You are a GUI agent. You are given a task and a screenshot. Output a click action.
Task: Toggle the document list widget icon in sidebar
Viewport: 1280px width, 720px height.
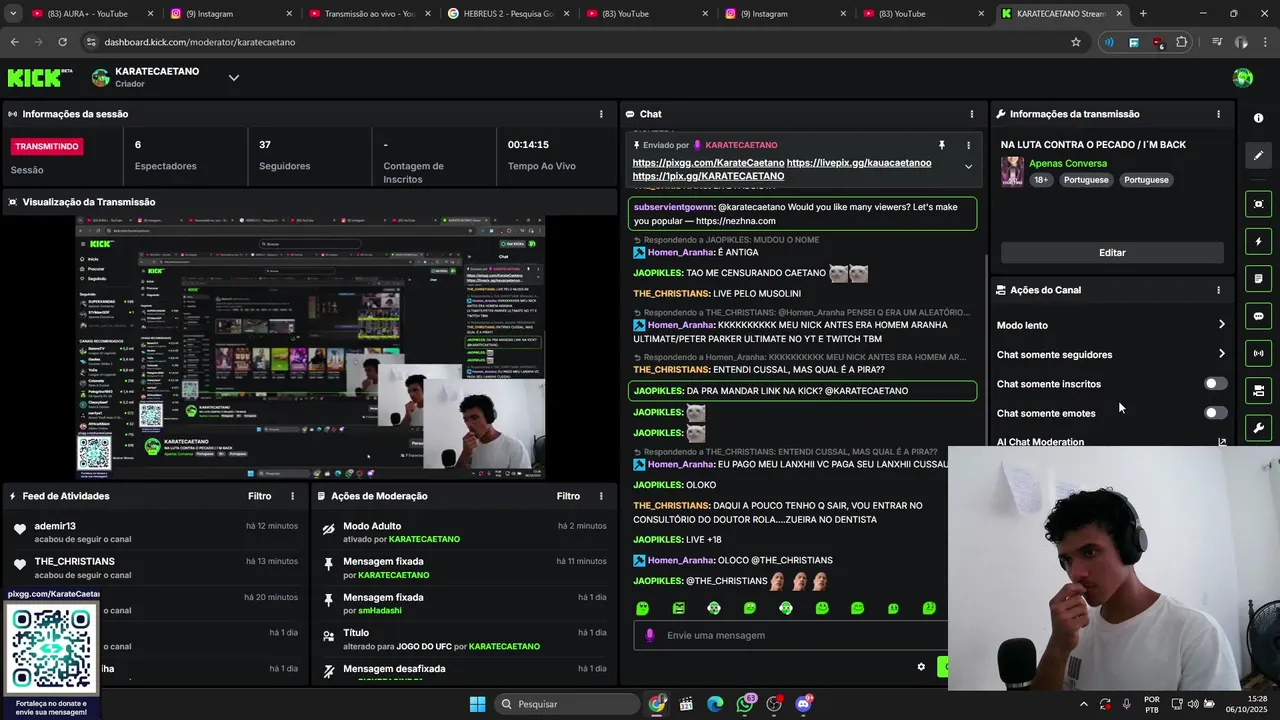1258,279
